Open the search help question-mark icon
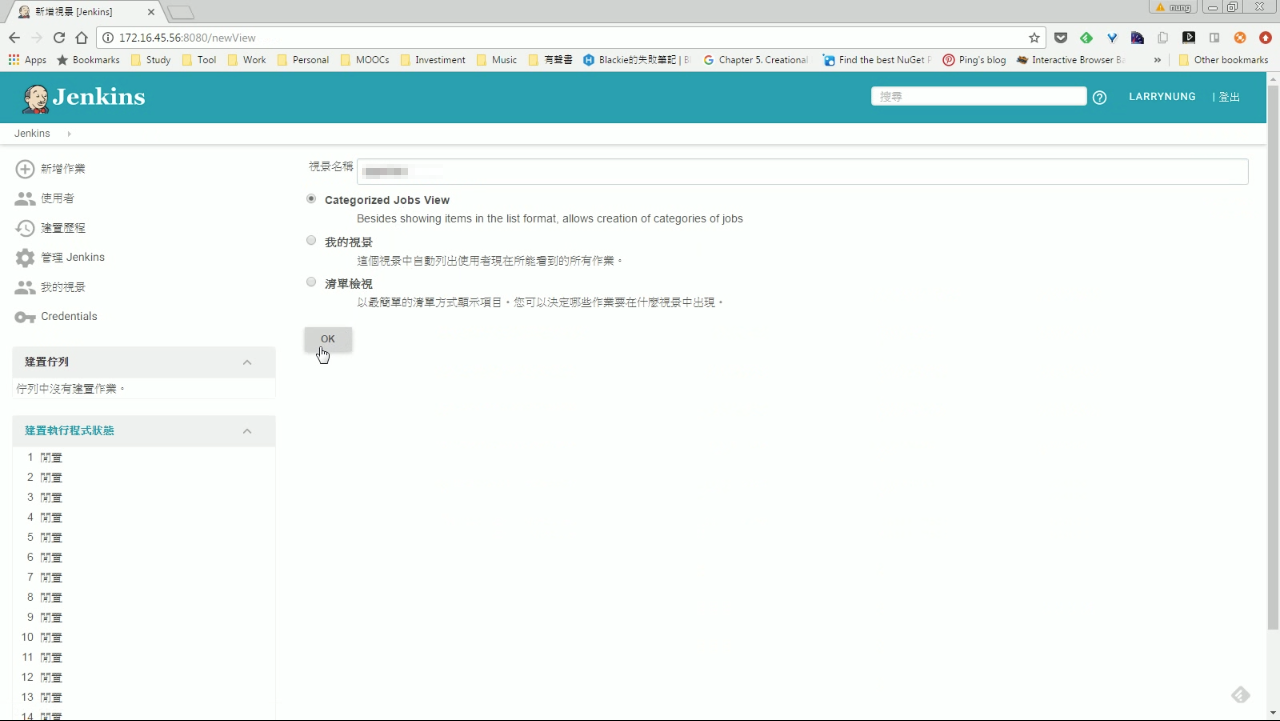 (x=1100, y=97)
